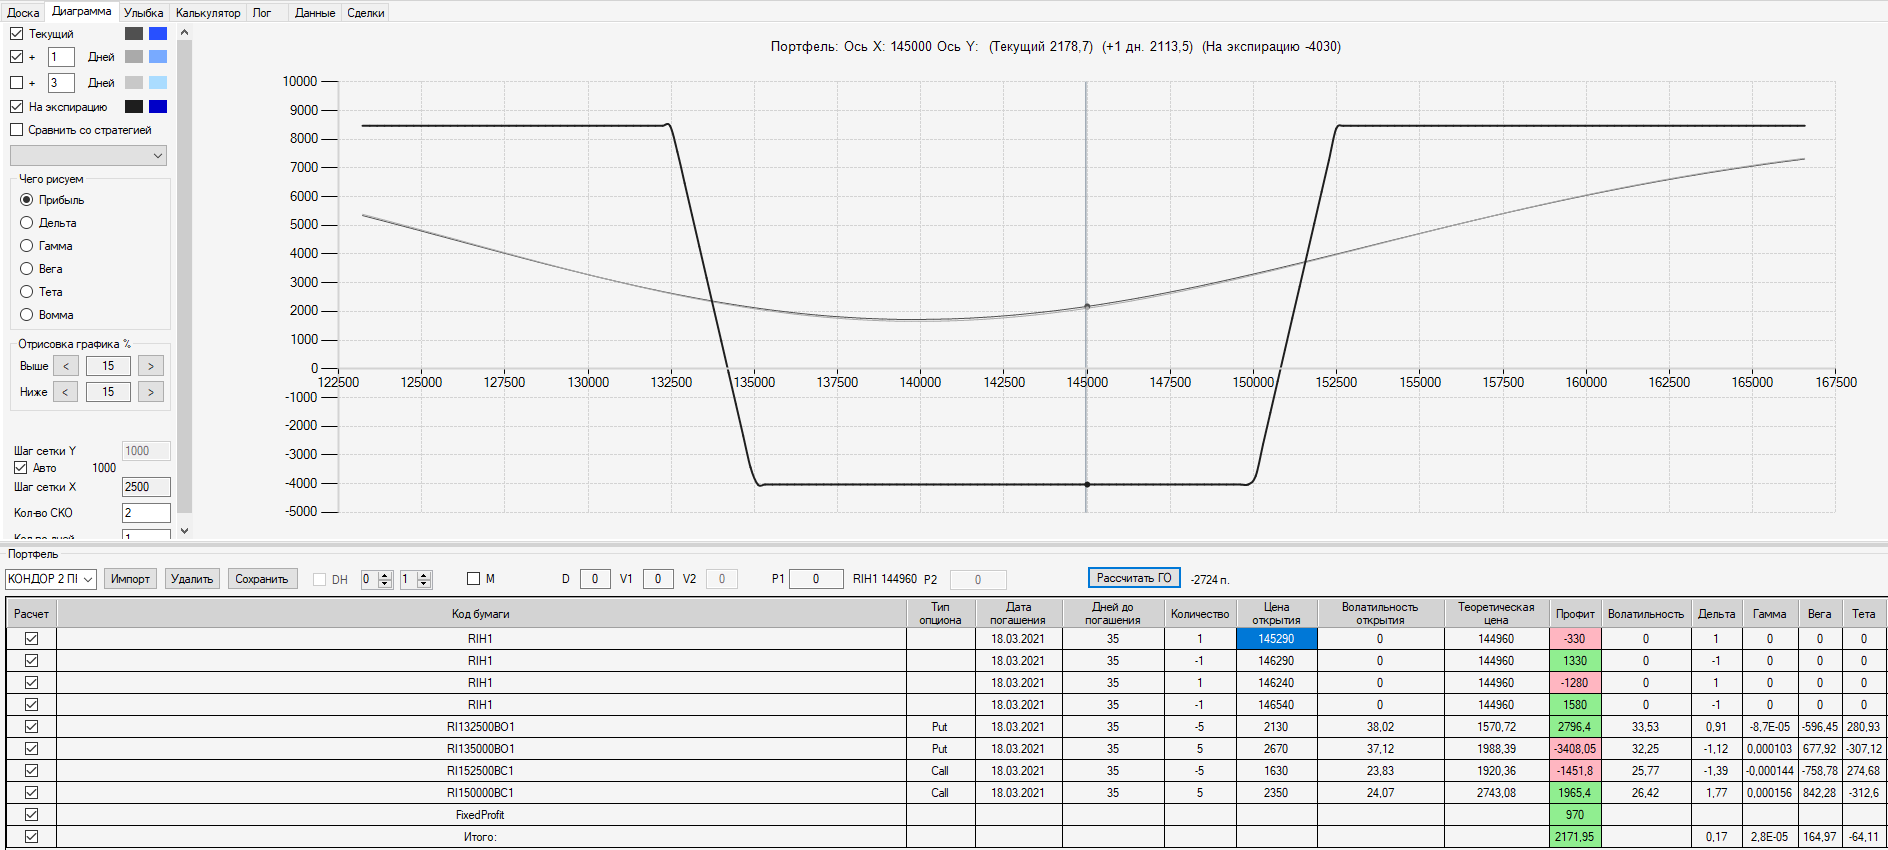Select the Вомма radio button

[27, 315]
